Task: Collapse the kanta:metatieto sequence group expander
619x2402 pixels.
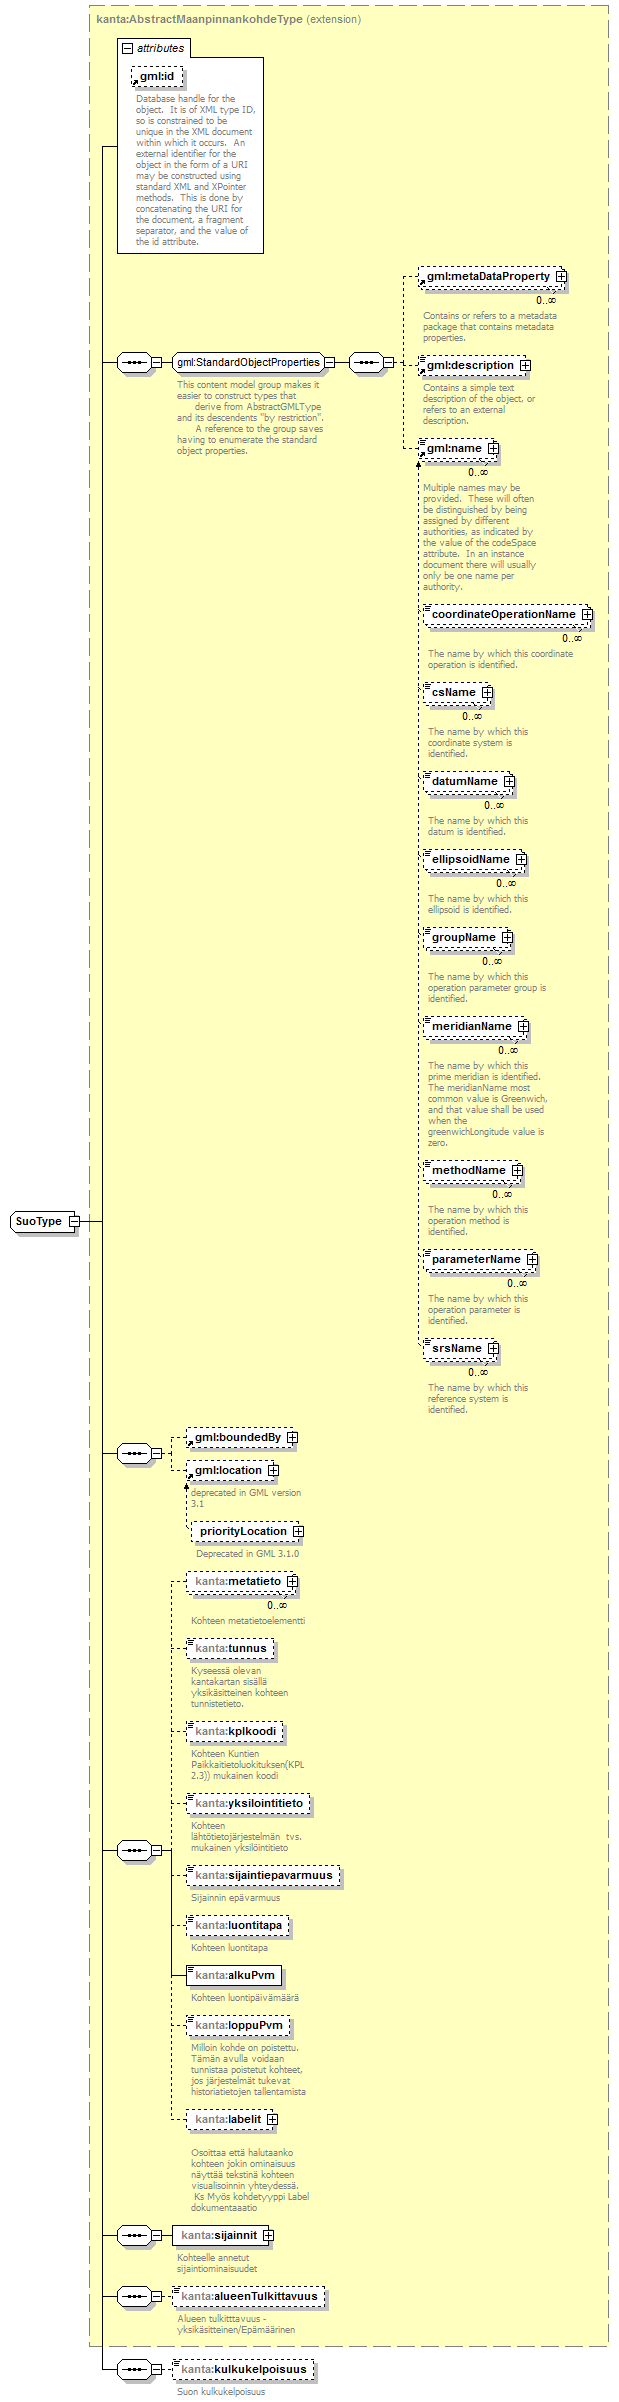Action: (156, 1851)
